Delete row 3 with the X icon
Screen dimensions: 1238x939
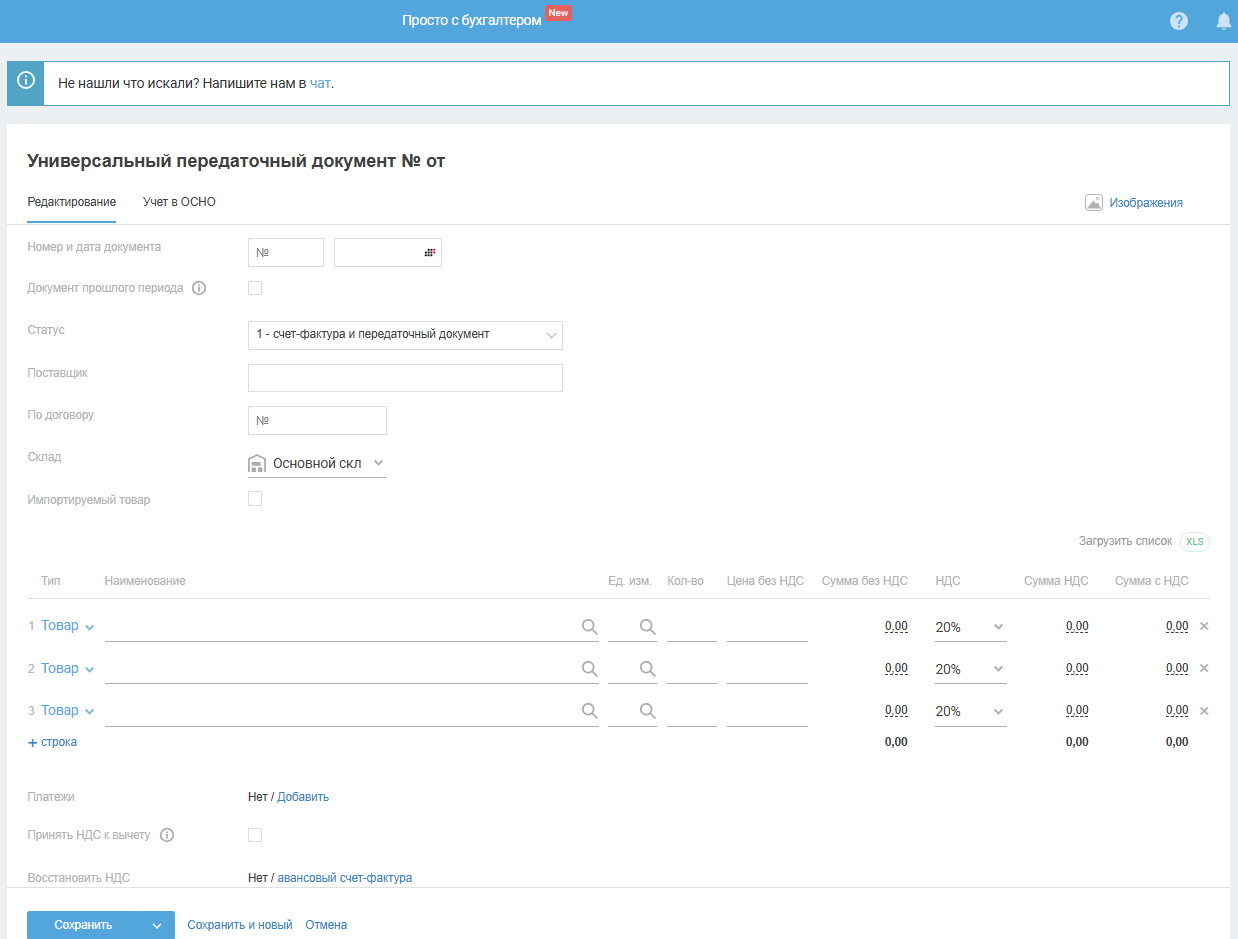[x=1204, y=711]
